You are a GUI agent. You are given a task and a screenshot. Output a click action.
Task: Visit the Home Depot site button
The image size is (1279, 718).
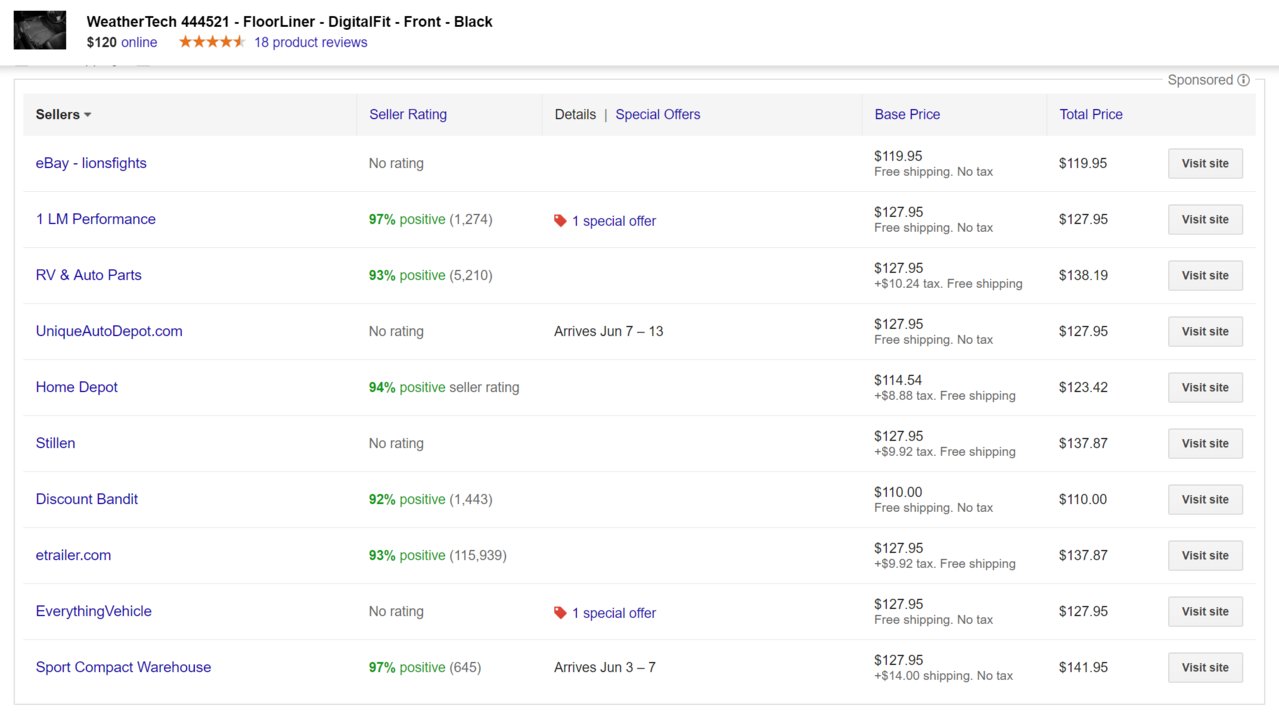point(1205,388)
